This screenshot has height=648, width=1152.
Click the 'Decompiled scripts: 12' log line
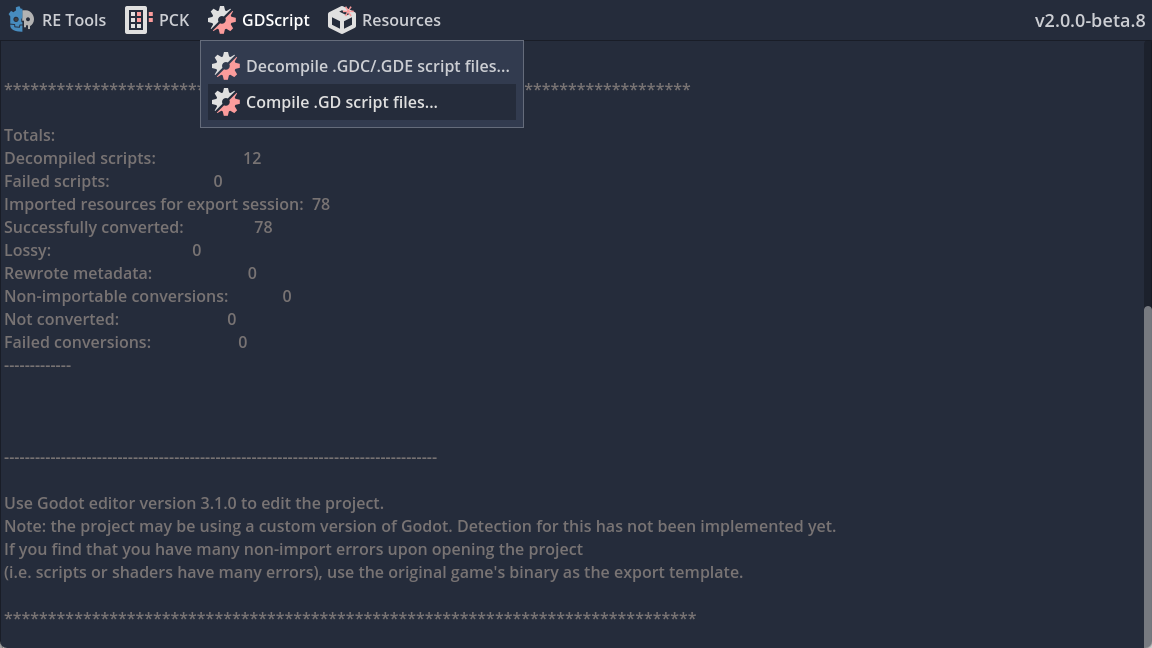132,158
